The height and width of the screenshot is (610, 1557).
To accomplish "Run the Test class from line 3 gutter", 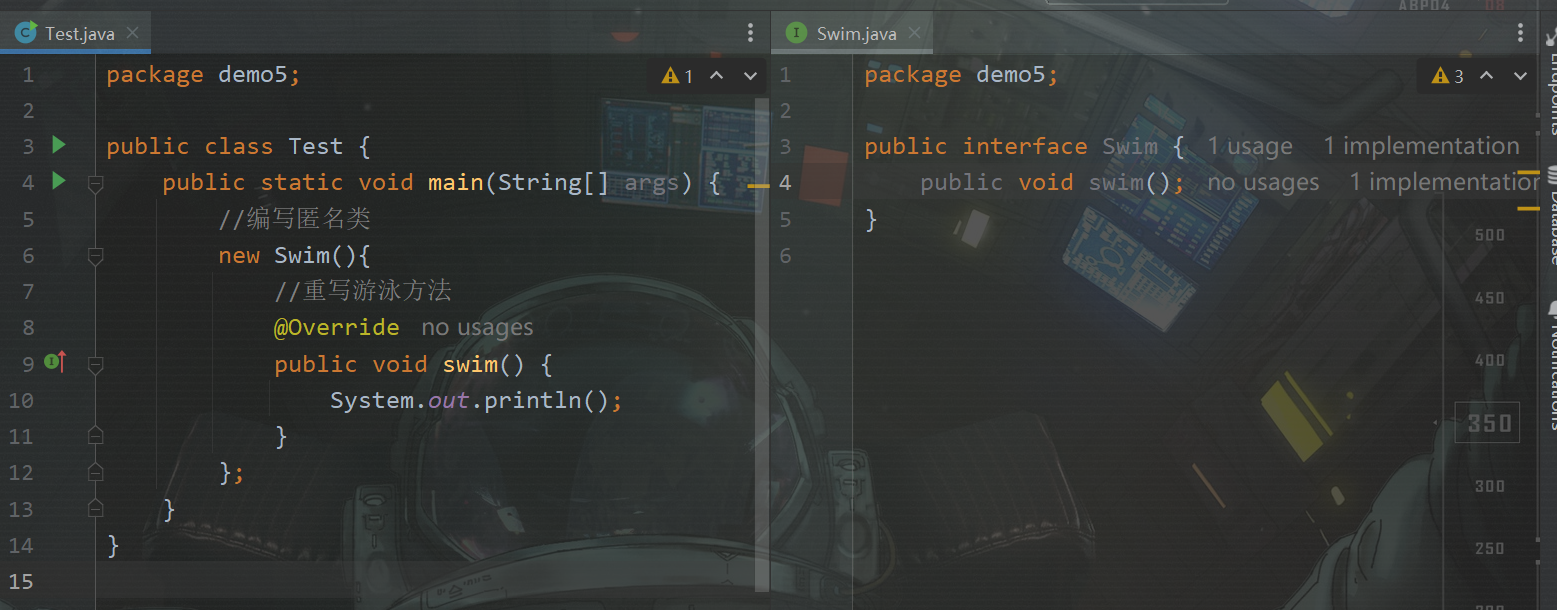I will [x=58, y=146].
